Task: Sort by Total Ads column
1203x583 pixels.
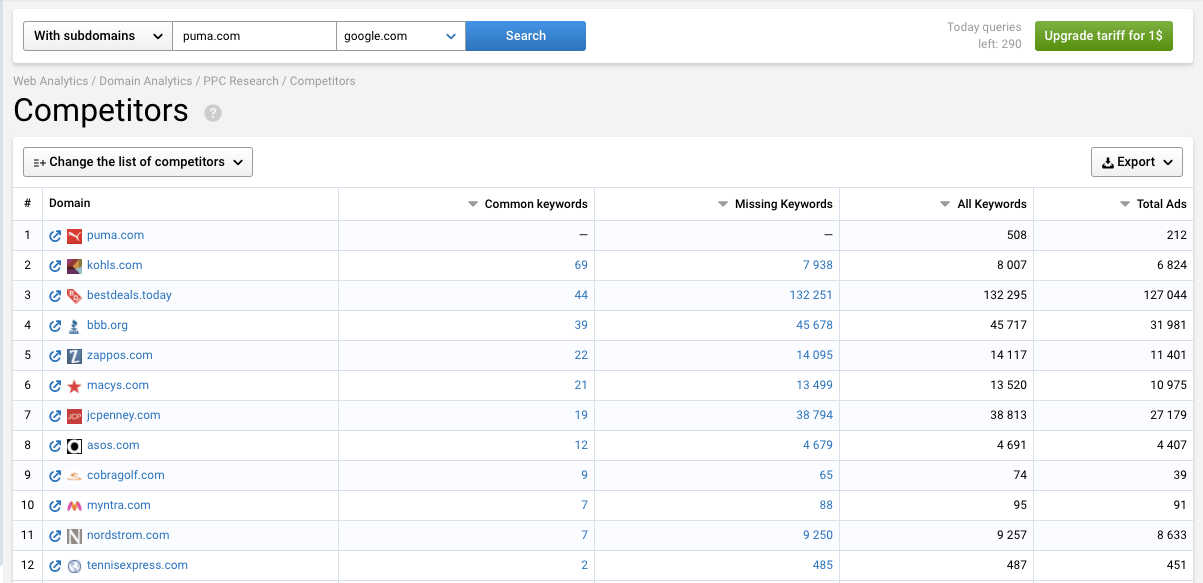Action: 1153,204
